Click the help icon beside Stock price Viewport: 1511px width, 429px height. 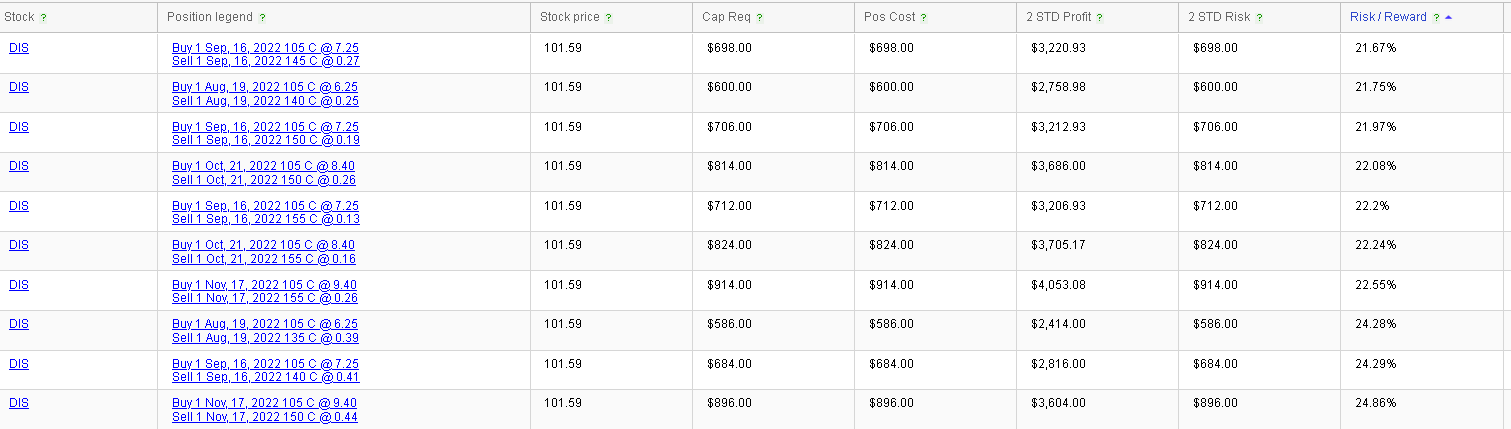point(609,18)
